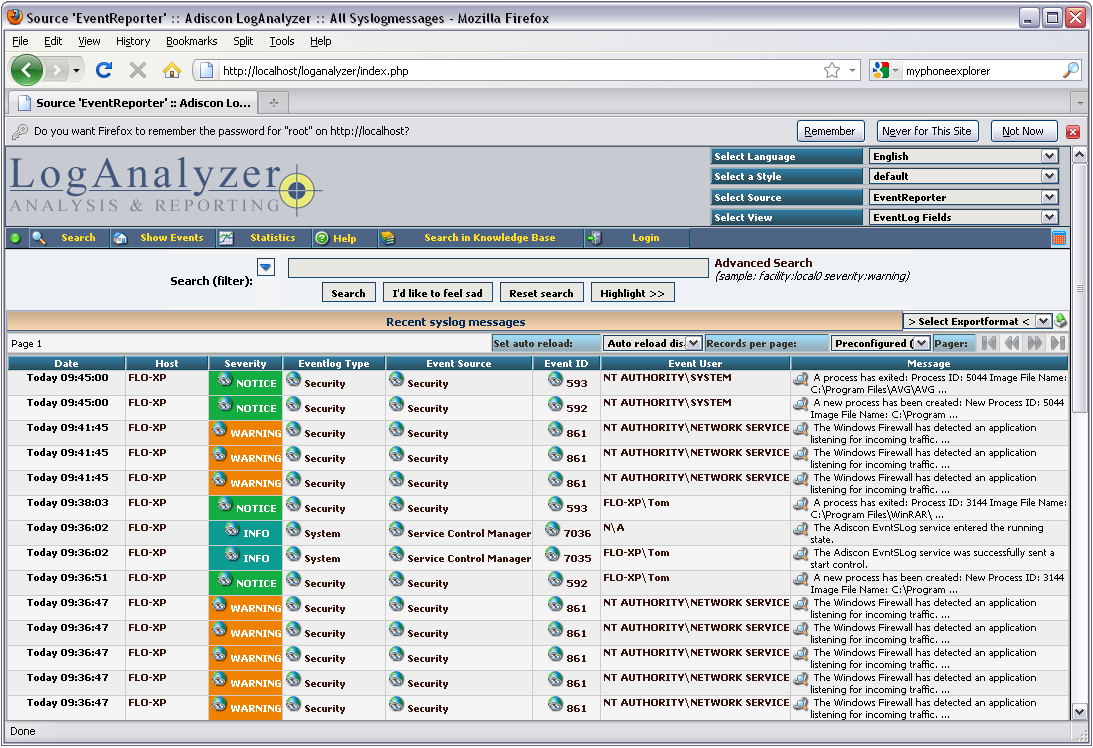1093x748 pixels.
Task: Open the Records per page dropdown
Action: click(x=880, y=343)
